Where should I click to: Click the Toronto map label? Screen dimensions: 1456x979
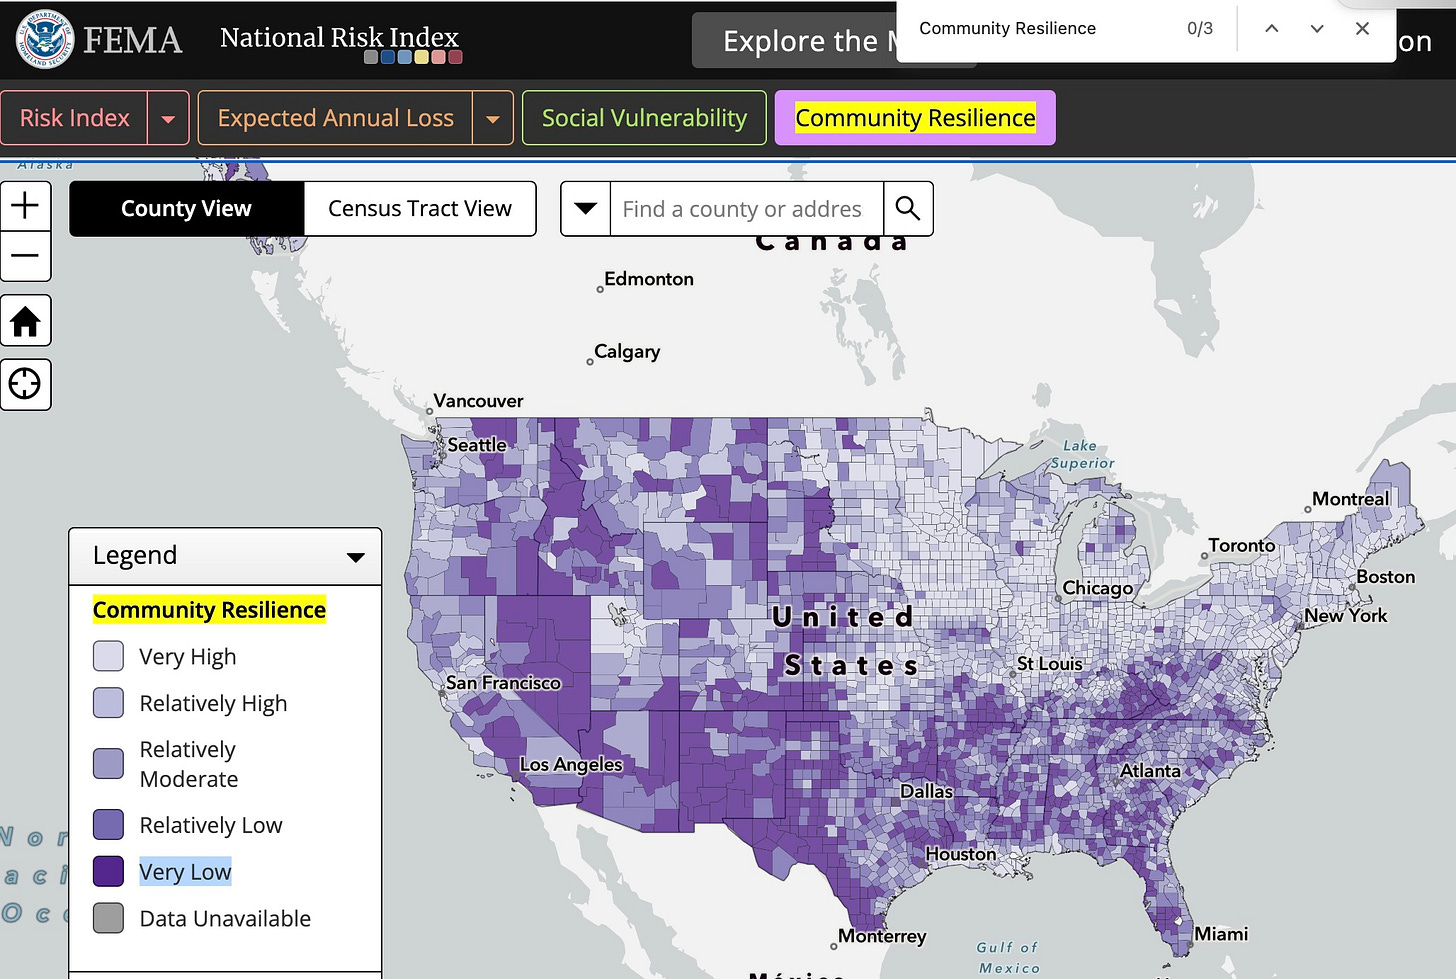1241,545
